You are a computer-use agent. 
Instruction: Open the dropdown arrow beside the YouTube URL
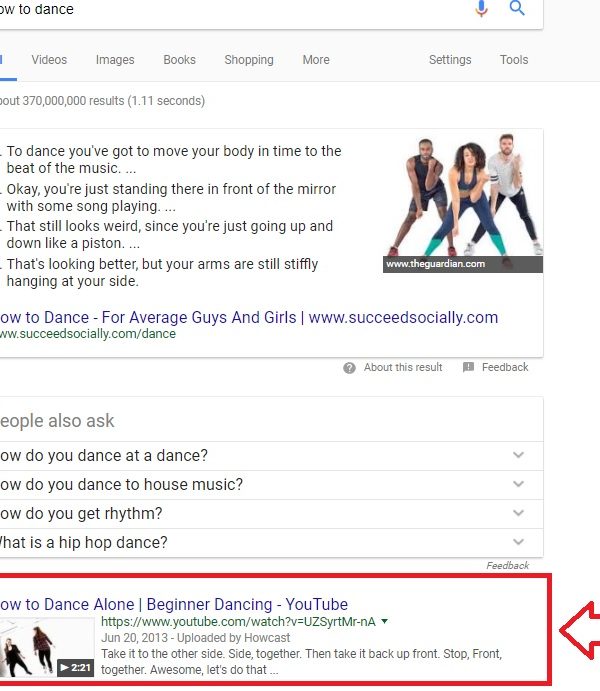pyautogui.click(x=385, y=621)
